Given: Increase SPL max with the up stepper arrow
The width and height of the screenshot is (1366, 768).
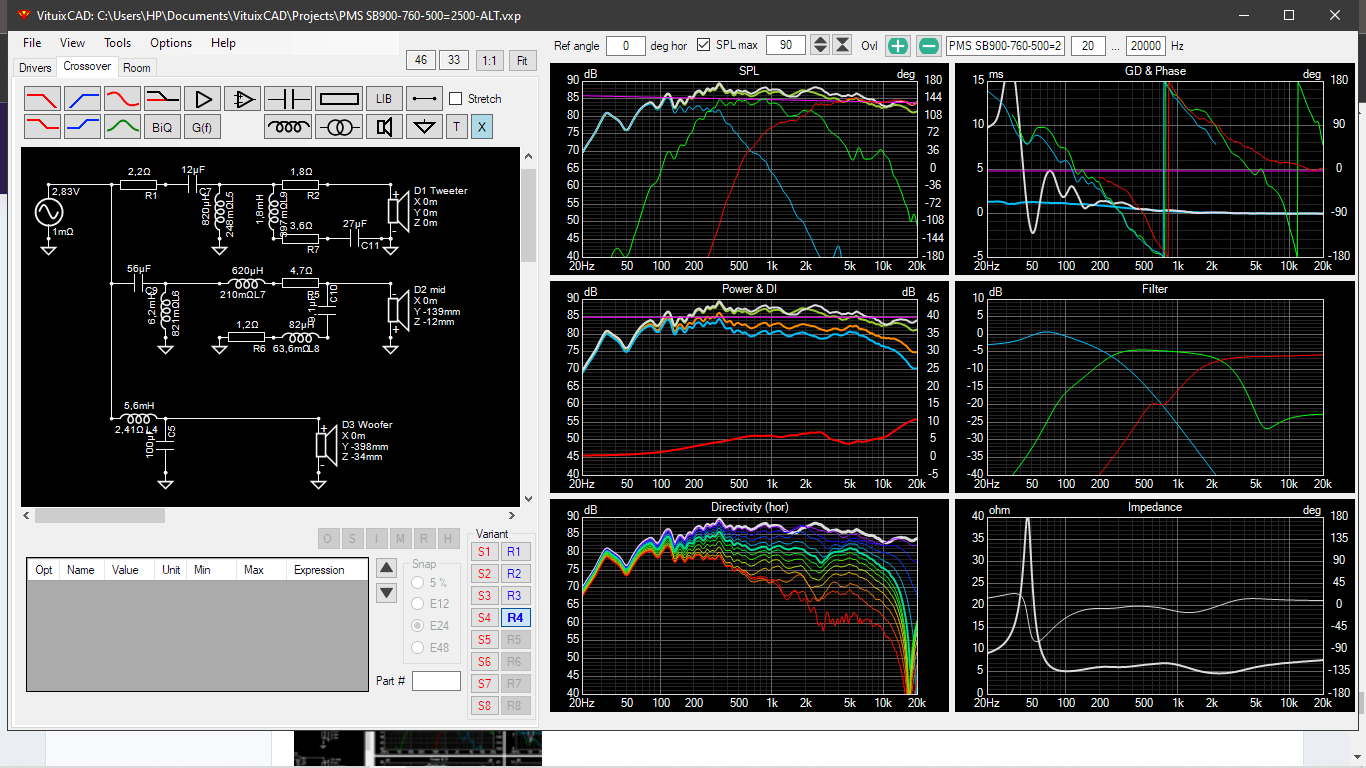Looking at the screenshot, I should 820,41.
